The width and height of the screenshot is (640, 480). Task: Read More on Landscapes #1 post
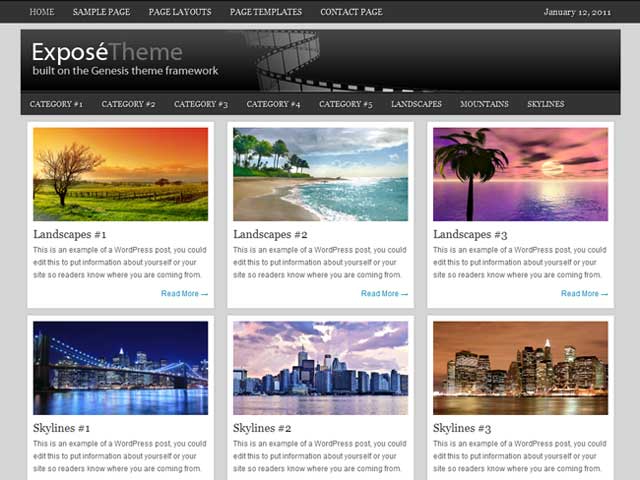click(184, 293)
